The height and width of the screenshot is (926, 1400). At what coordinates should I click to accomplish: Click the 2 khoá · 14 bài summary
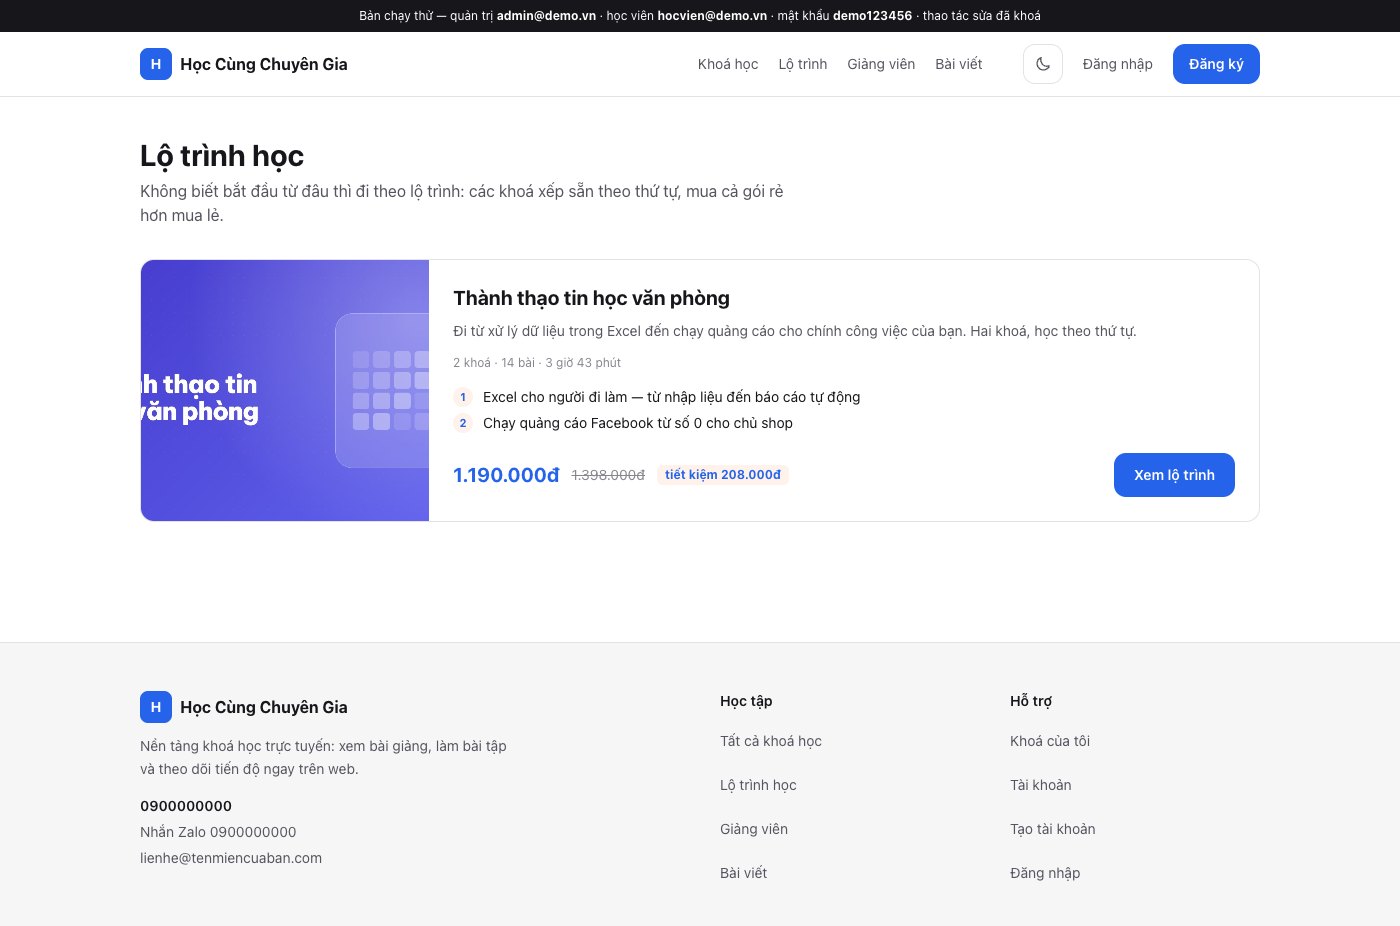tap(537, 363)
